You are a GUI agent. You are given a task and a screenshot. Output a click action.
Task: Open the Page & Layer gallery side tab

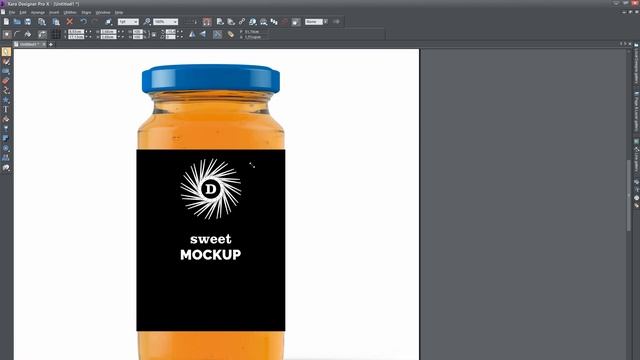pos(636,111)
